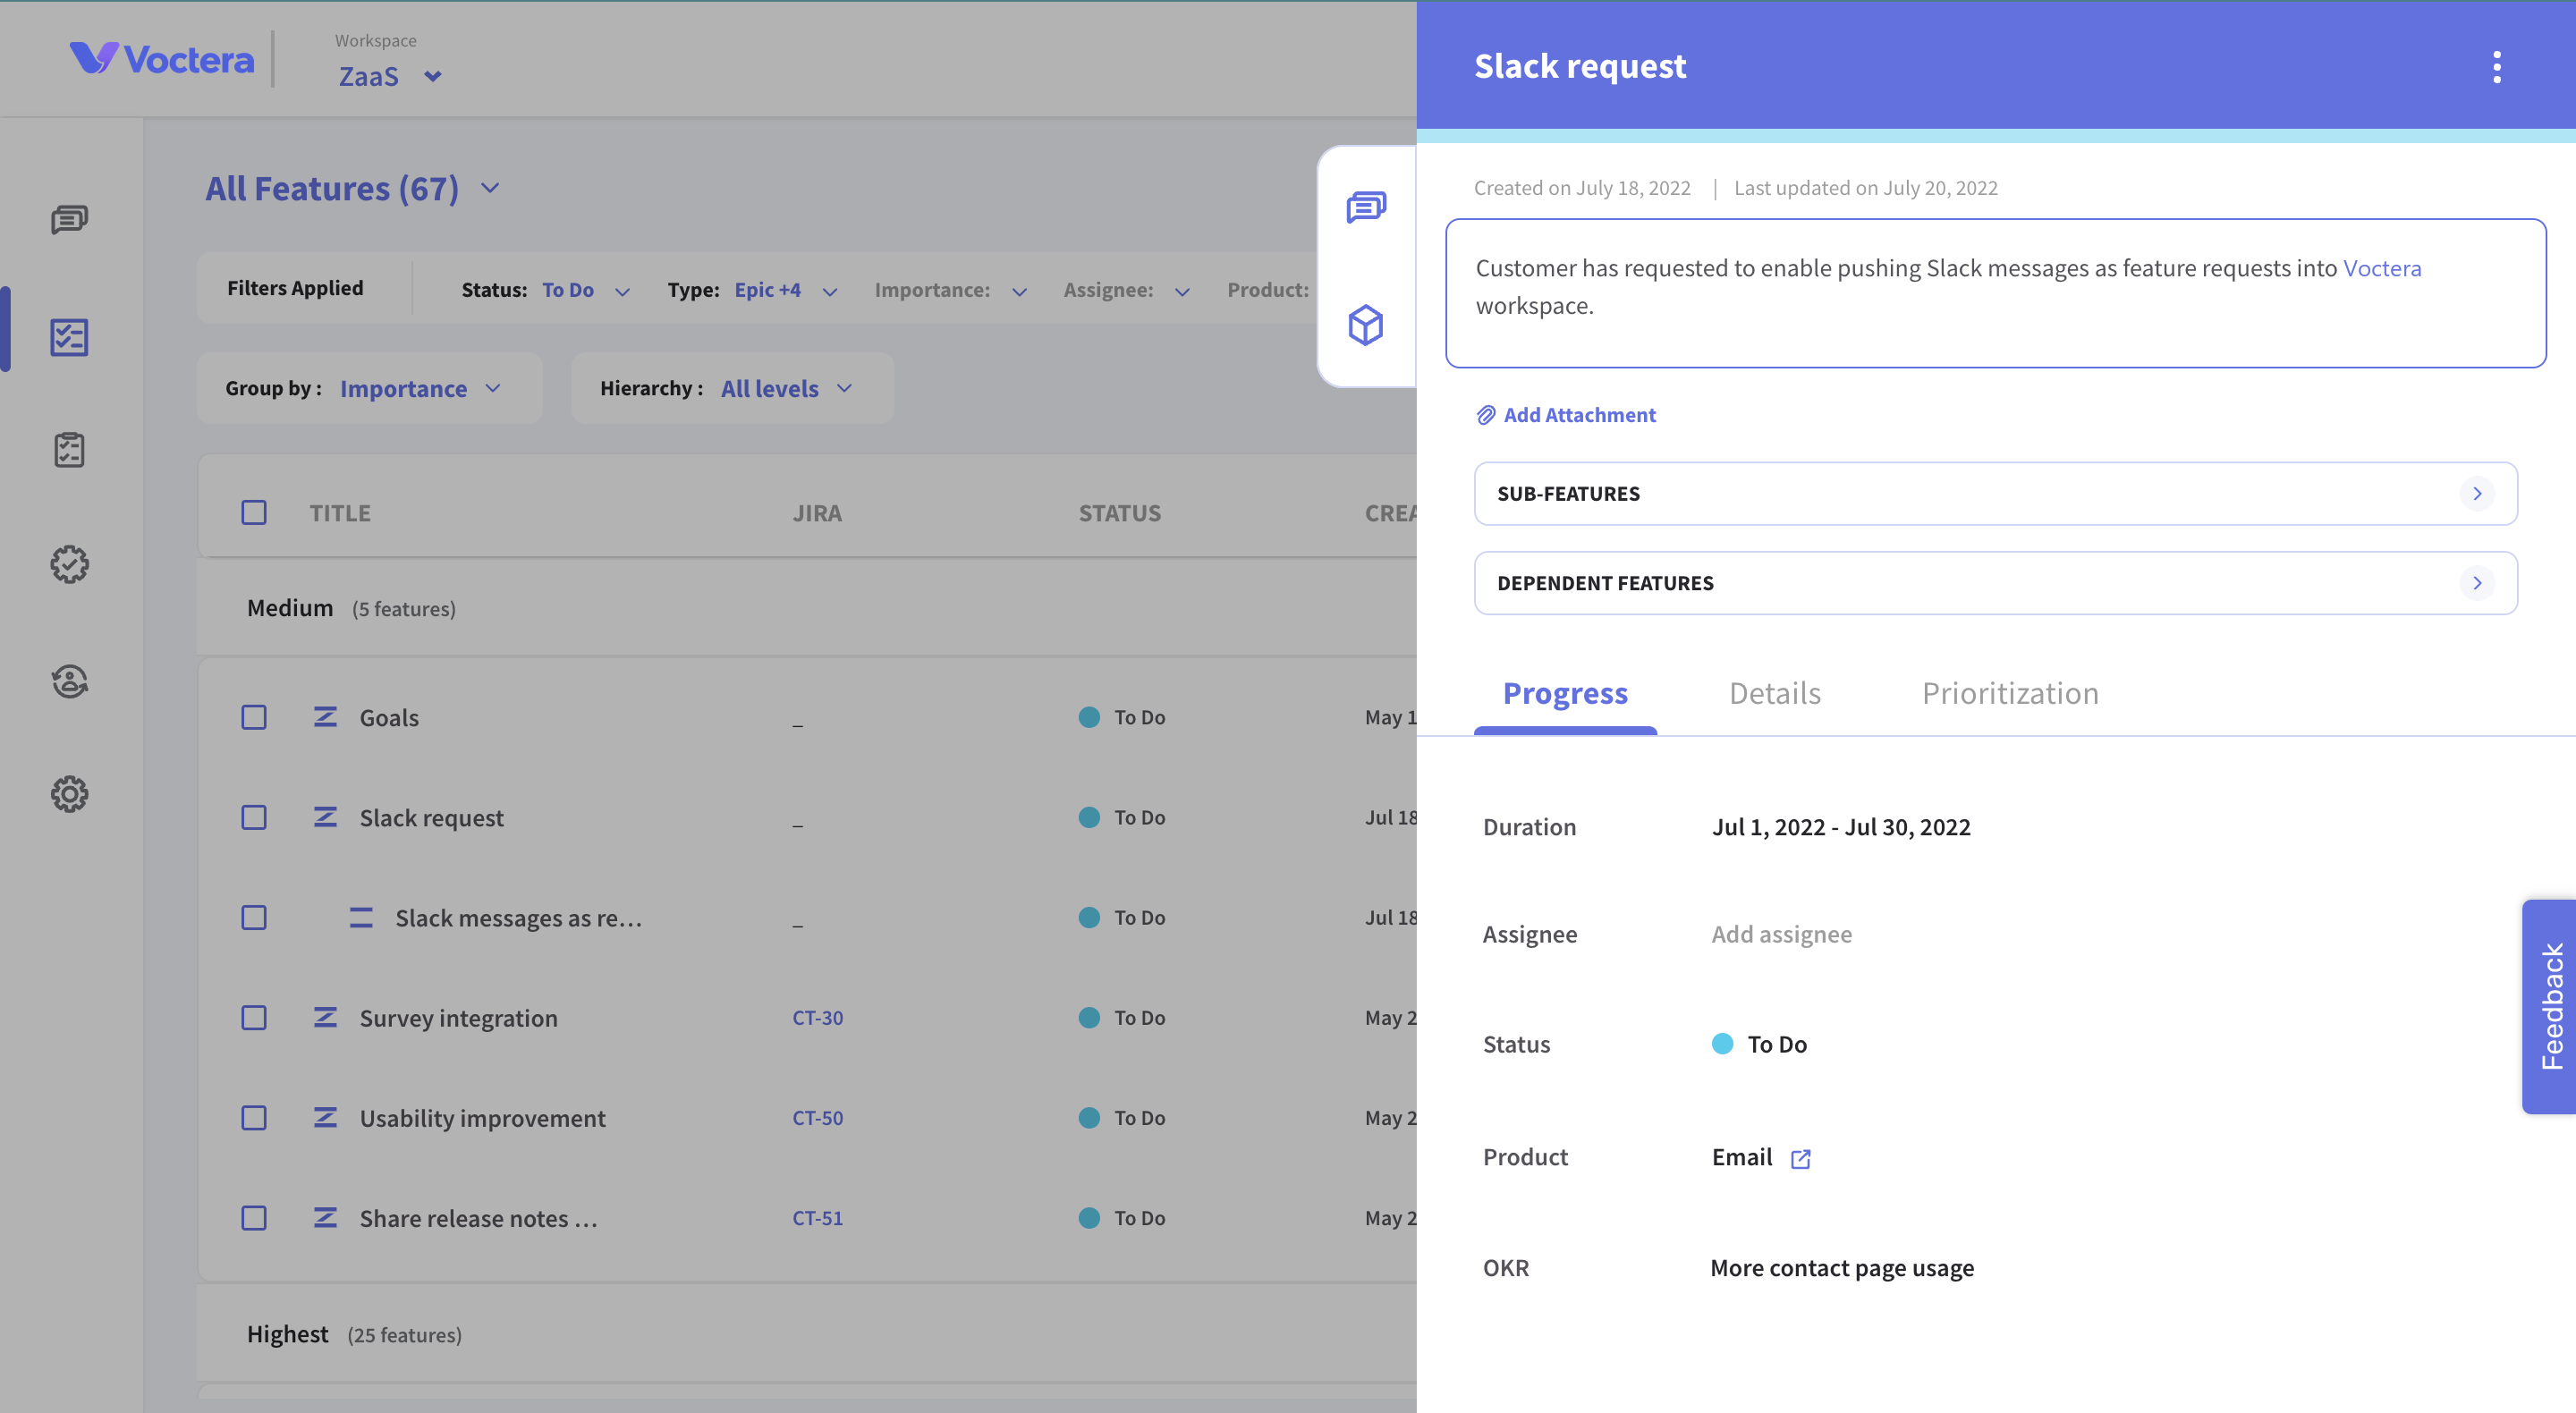
Task: Check the Usability improvement row checkbox
Action: click(254, 1117)
